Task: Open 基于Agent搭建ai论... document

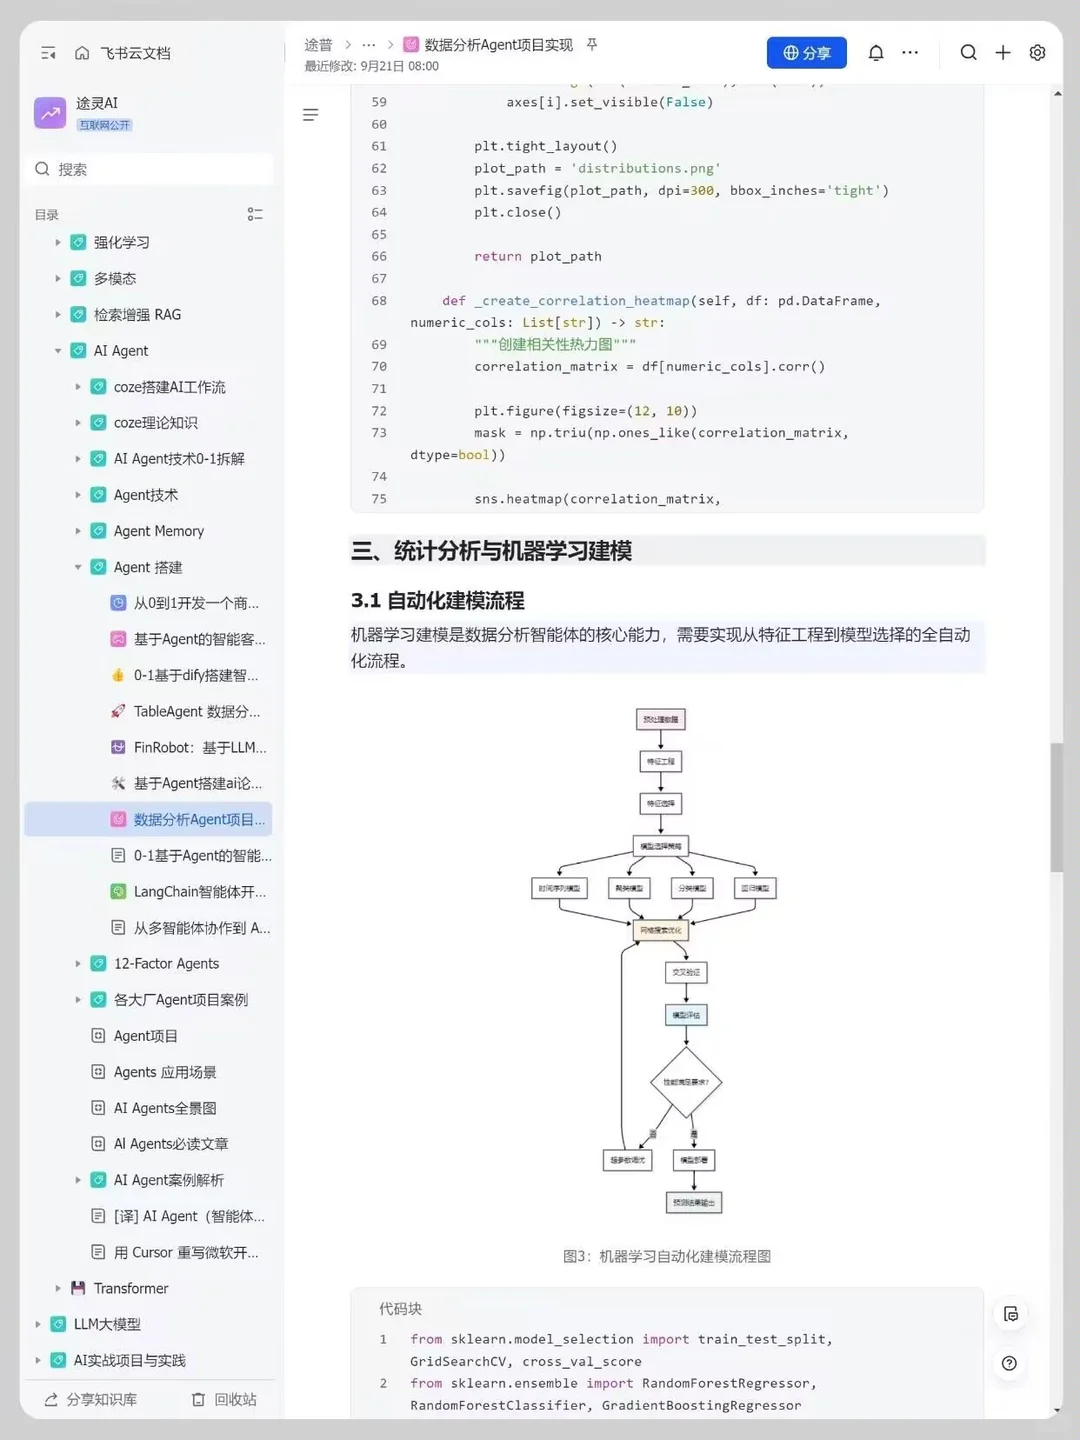Action: [x=198, y=783]
